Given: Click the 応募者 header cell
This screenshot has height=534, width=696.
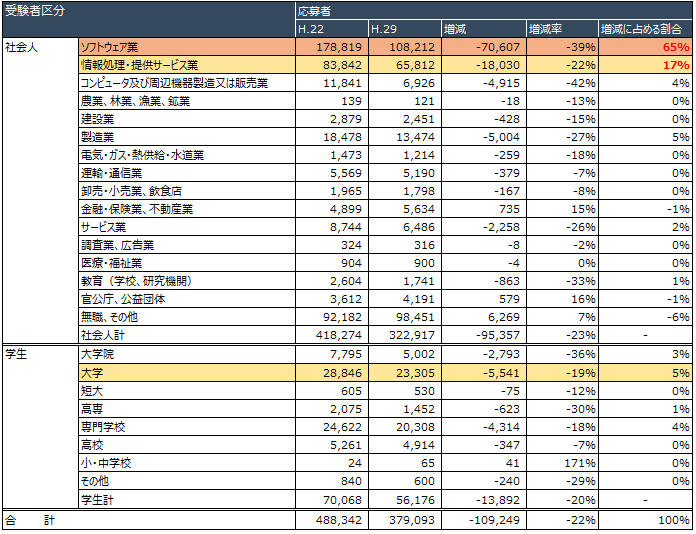Looking at the screenshot, I should coord(494,11).
